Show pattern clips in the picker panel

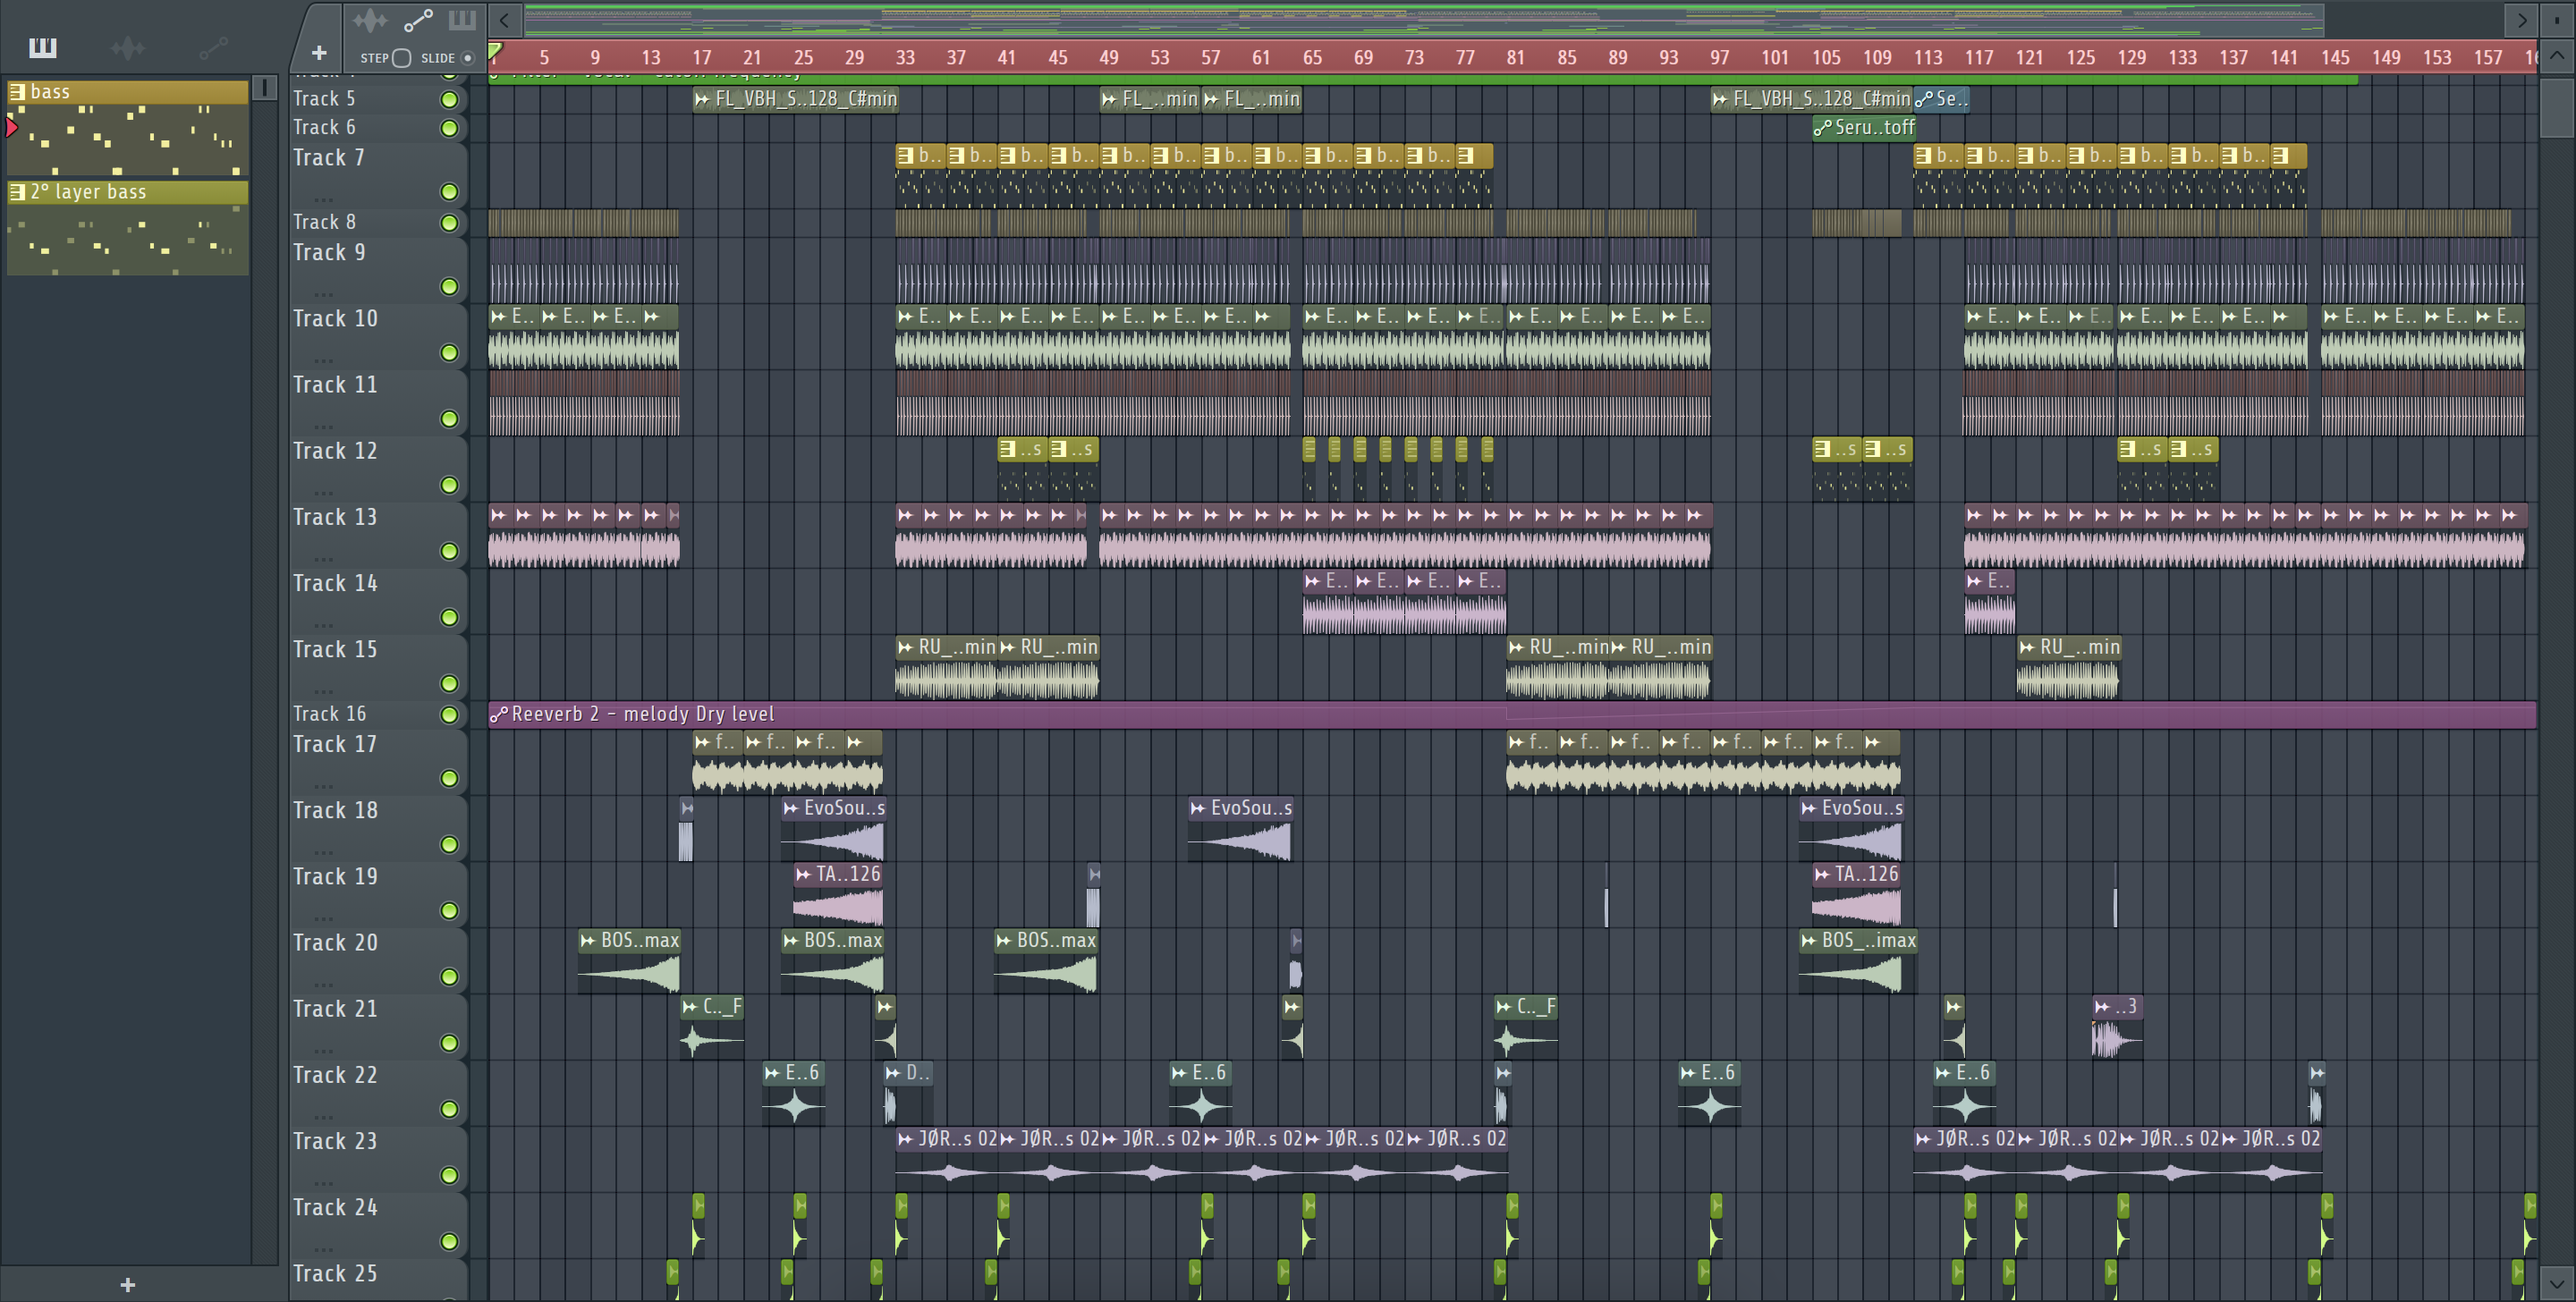pyautogui.click(x=42, y=47)
